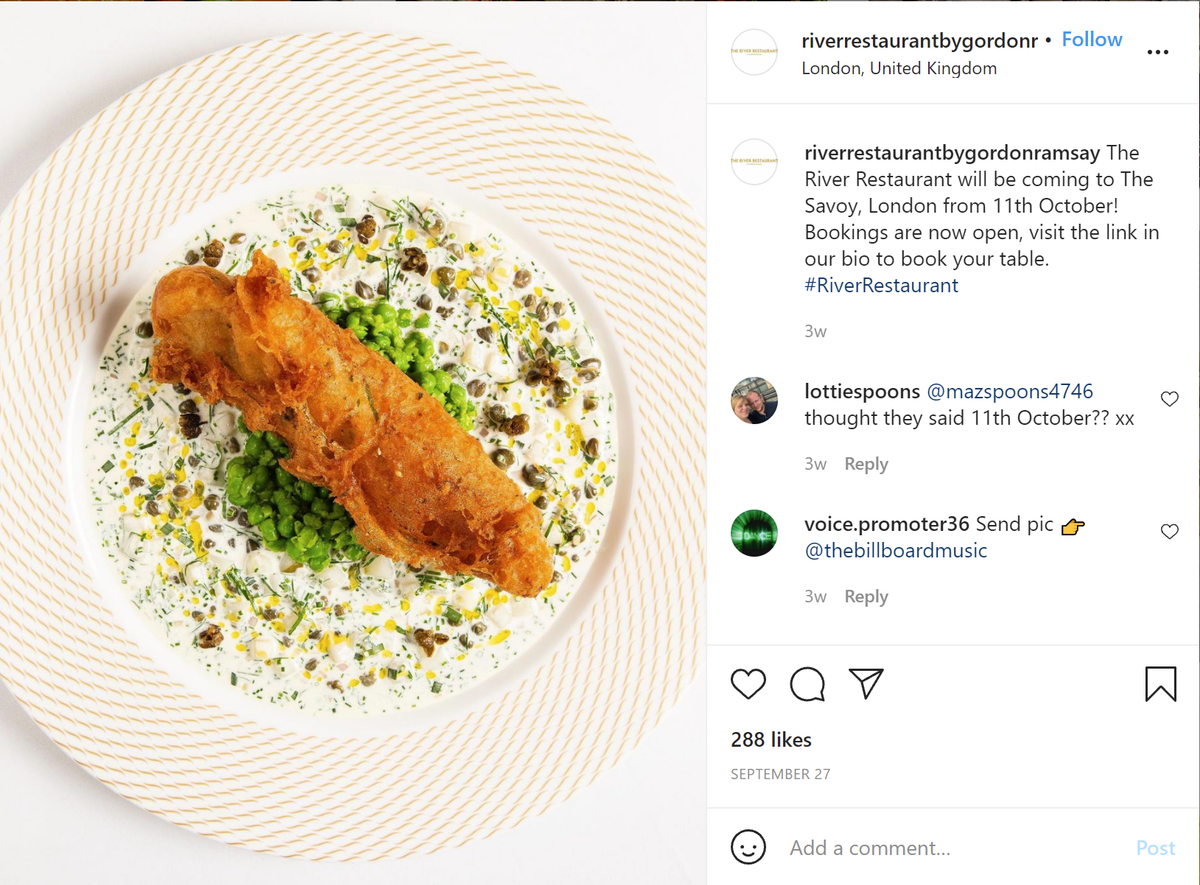Save the post with the bookmark icon
1200x885 pixels.
point(1160,684)
